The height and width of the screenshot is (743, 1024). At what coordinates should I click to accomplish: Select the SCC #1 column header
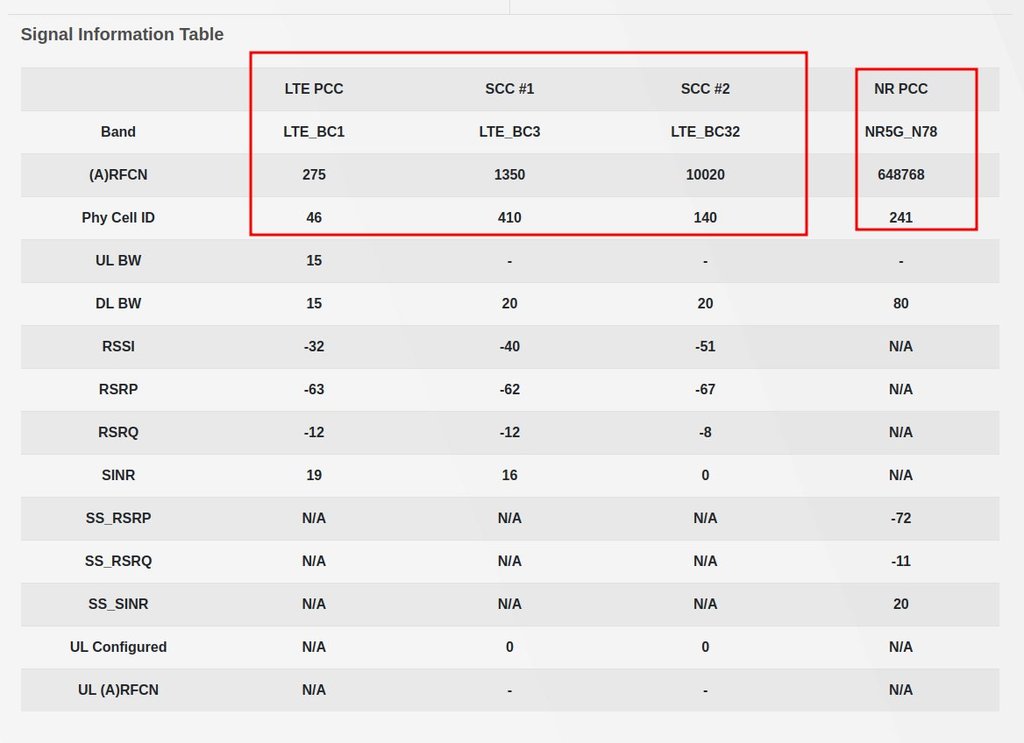(x=510, y=89)
